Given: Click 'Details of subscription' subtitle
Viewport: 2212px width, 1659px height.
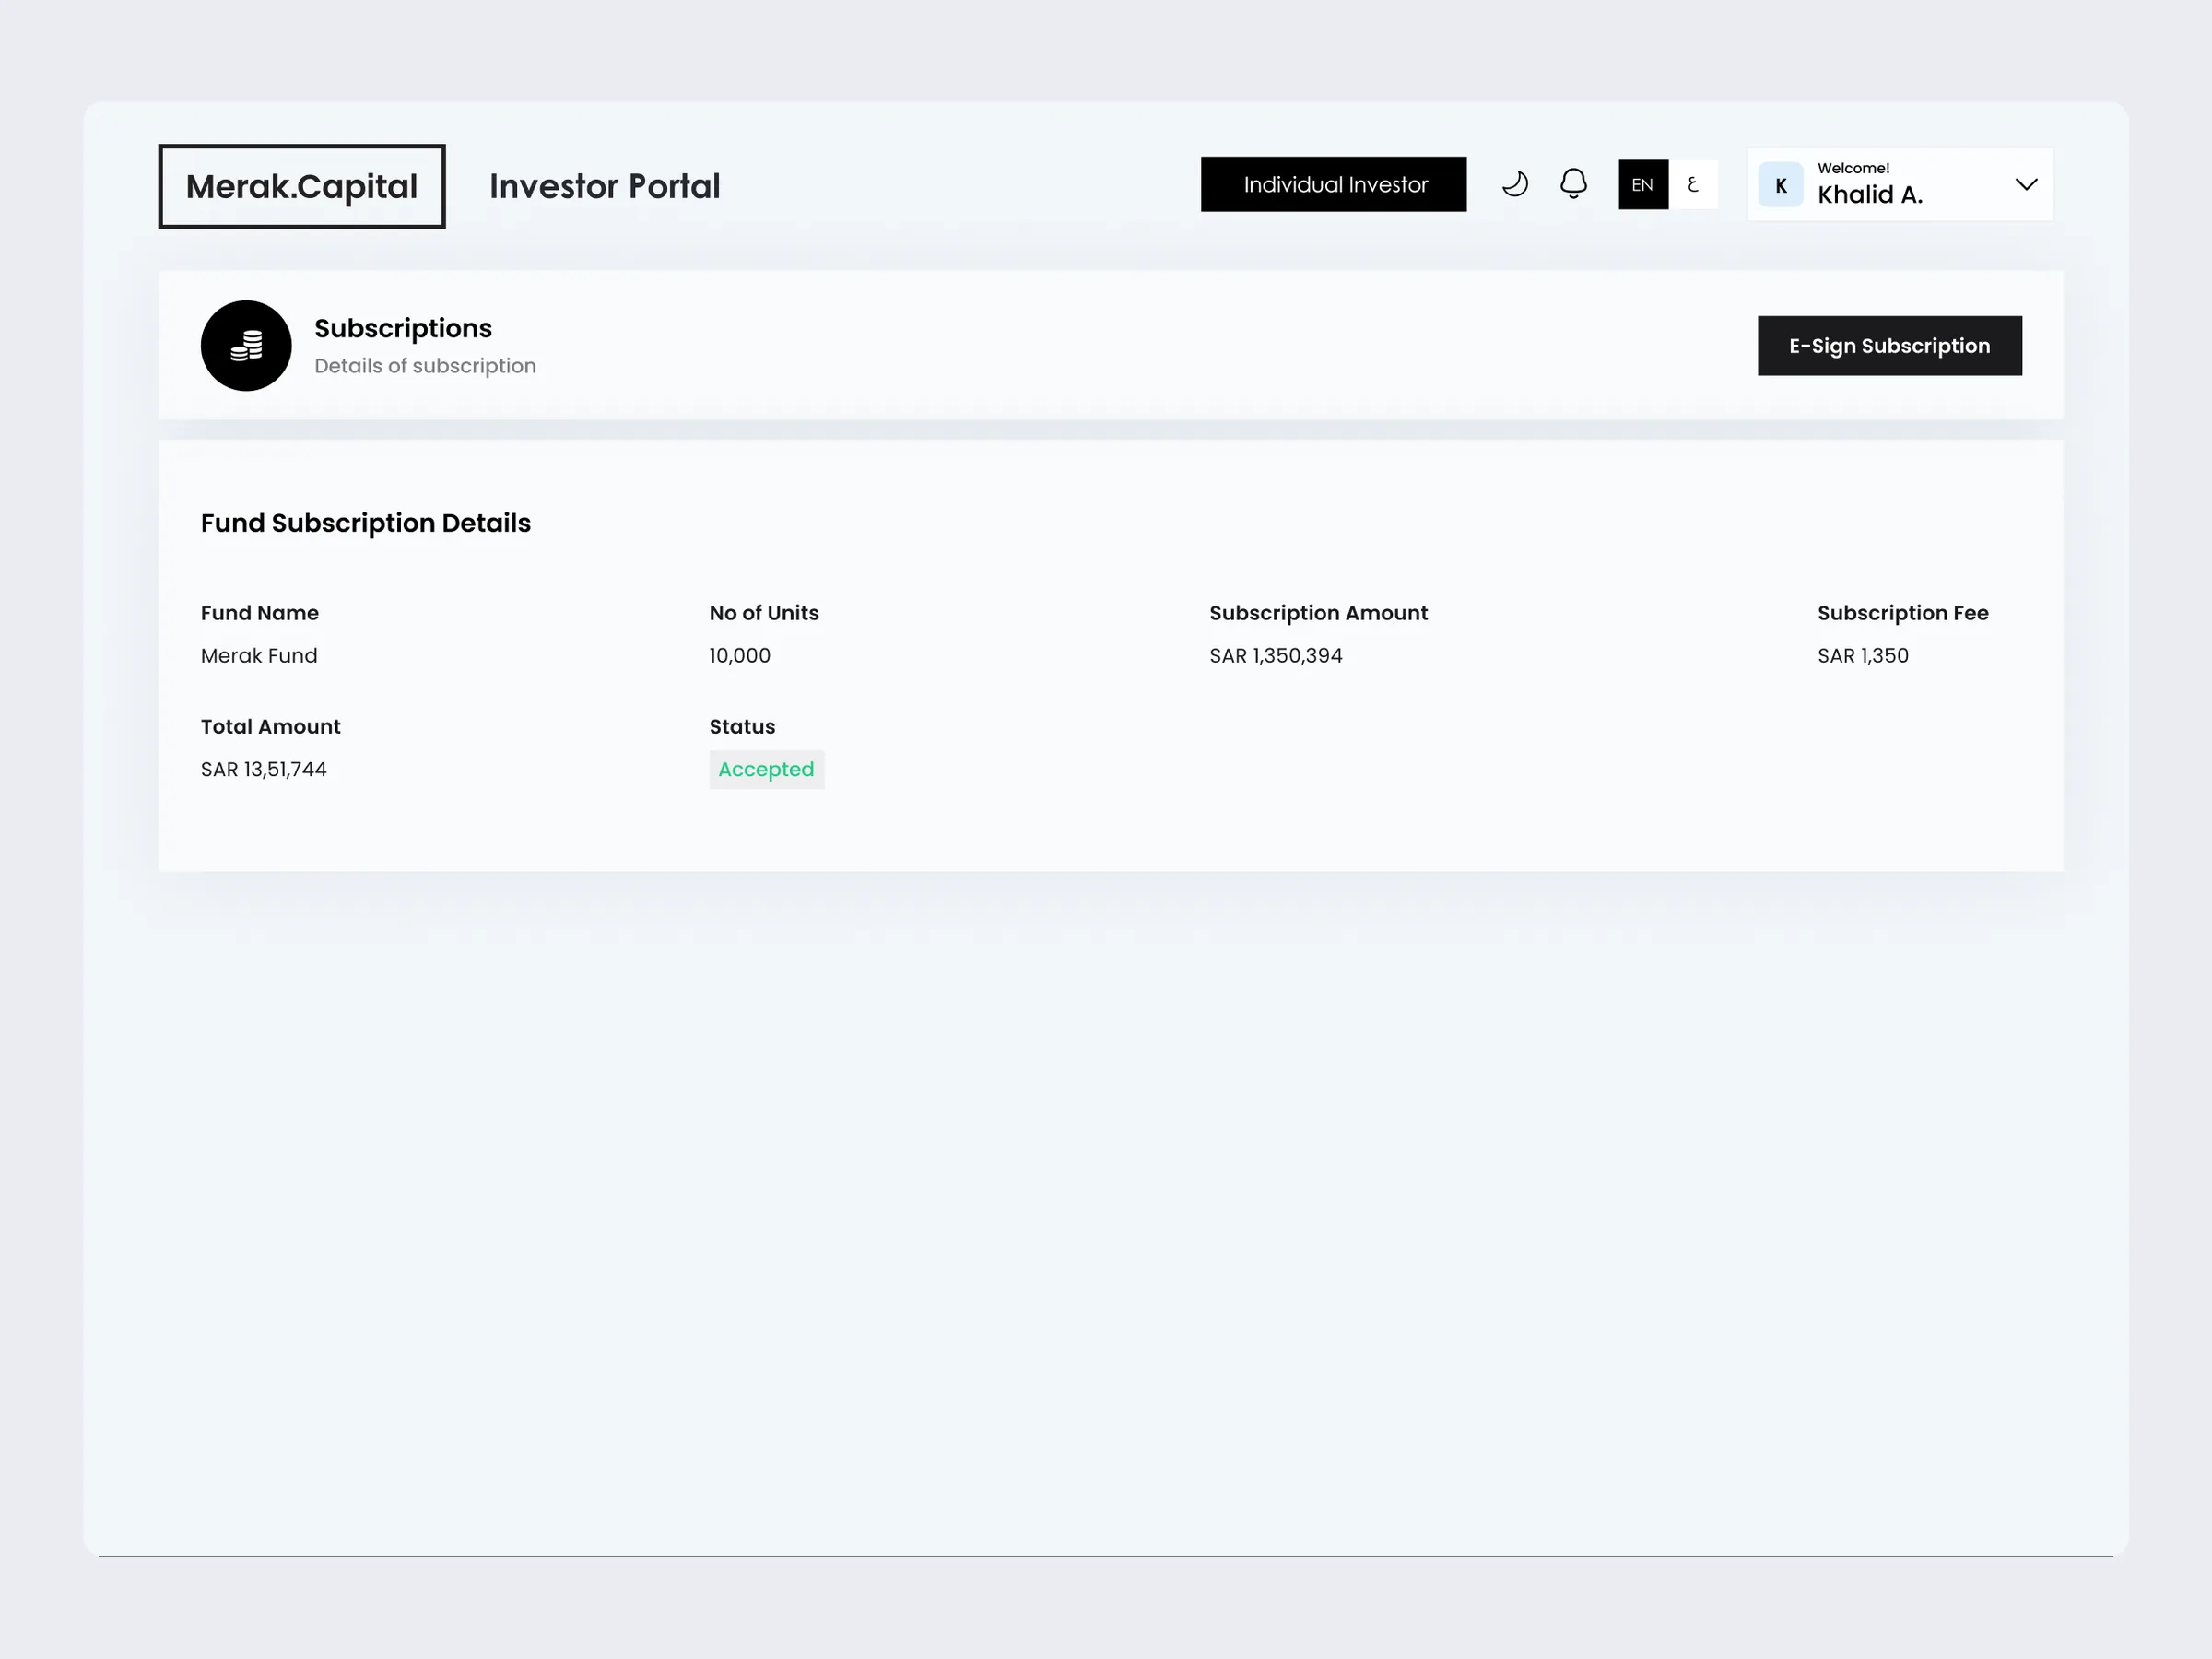Looking at the screenshot, I should (425, 366).
